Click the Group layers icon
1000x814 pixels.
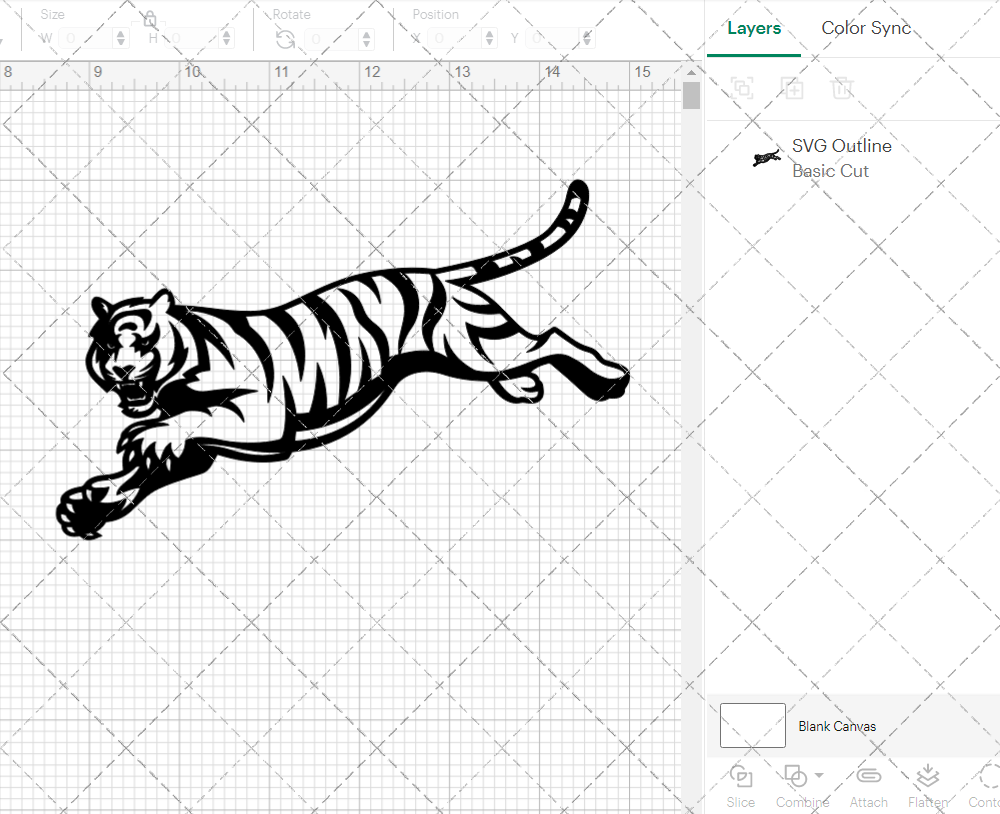coord(742,87)
